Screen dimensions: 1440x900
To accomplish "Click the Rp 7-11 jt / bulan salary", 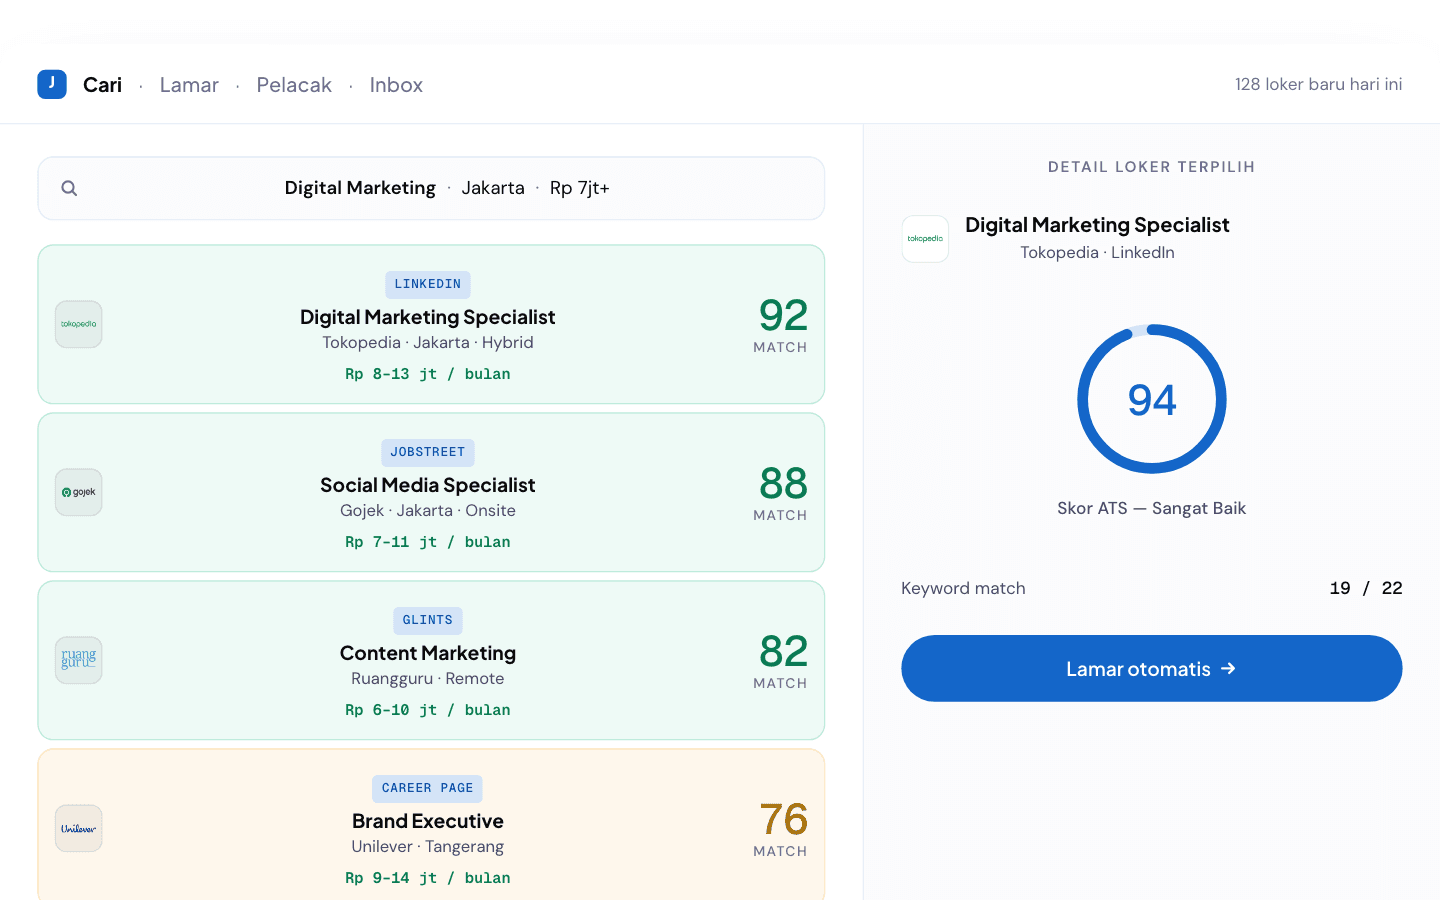I will (428, 542).
